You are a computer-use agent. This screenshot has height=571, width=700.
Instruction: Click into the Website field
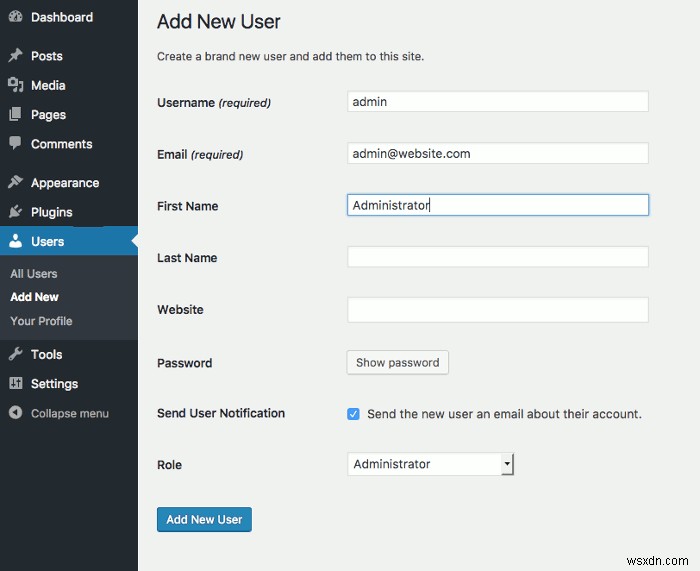pyautogui.click(x=498, y=309)
